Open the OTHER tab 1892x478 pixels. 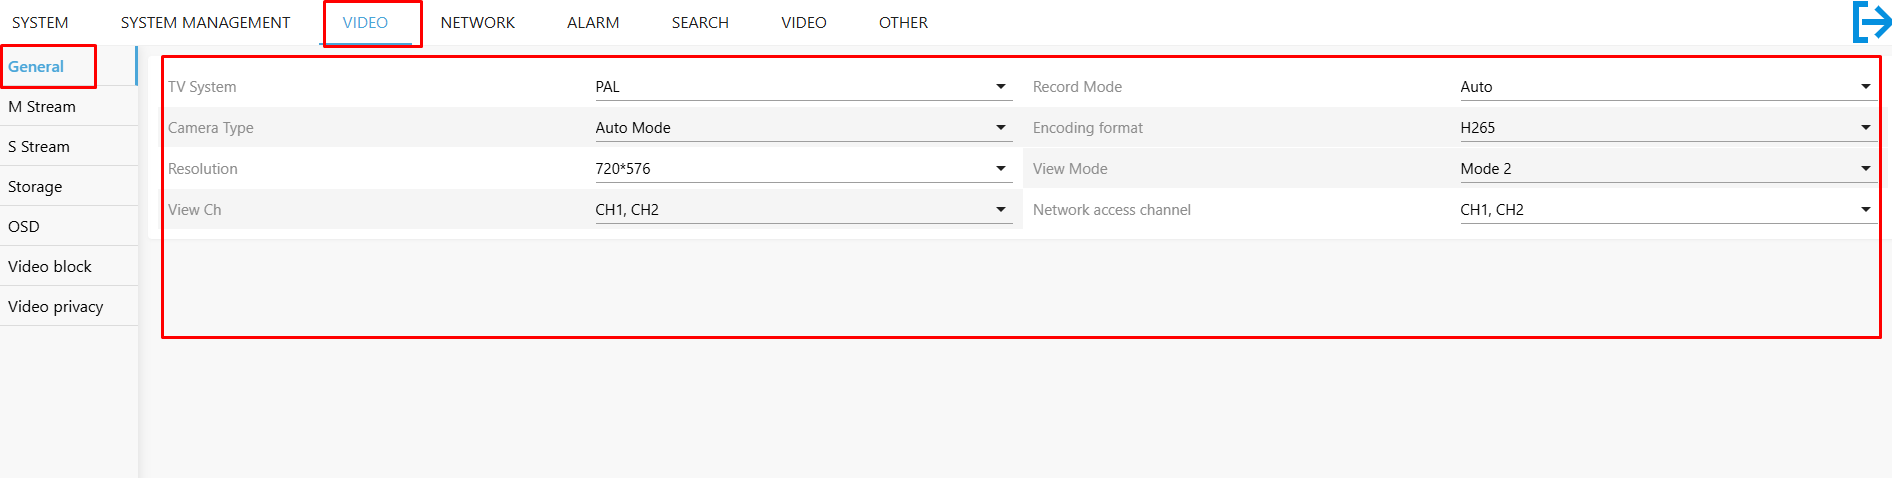tap(903, 22)
